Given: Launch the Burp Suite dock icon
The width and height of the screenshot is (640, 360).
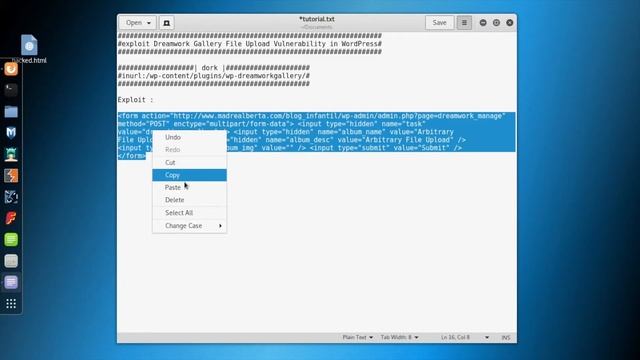Looking at the screenshot, I should 11,176.
